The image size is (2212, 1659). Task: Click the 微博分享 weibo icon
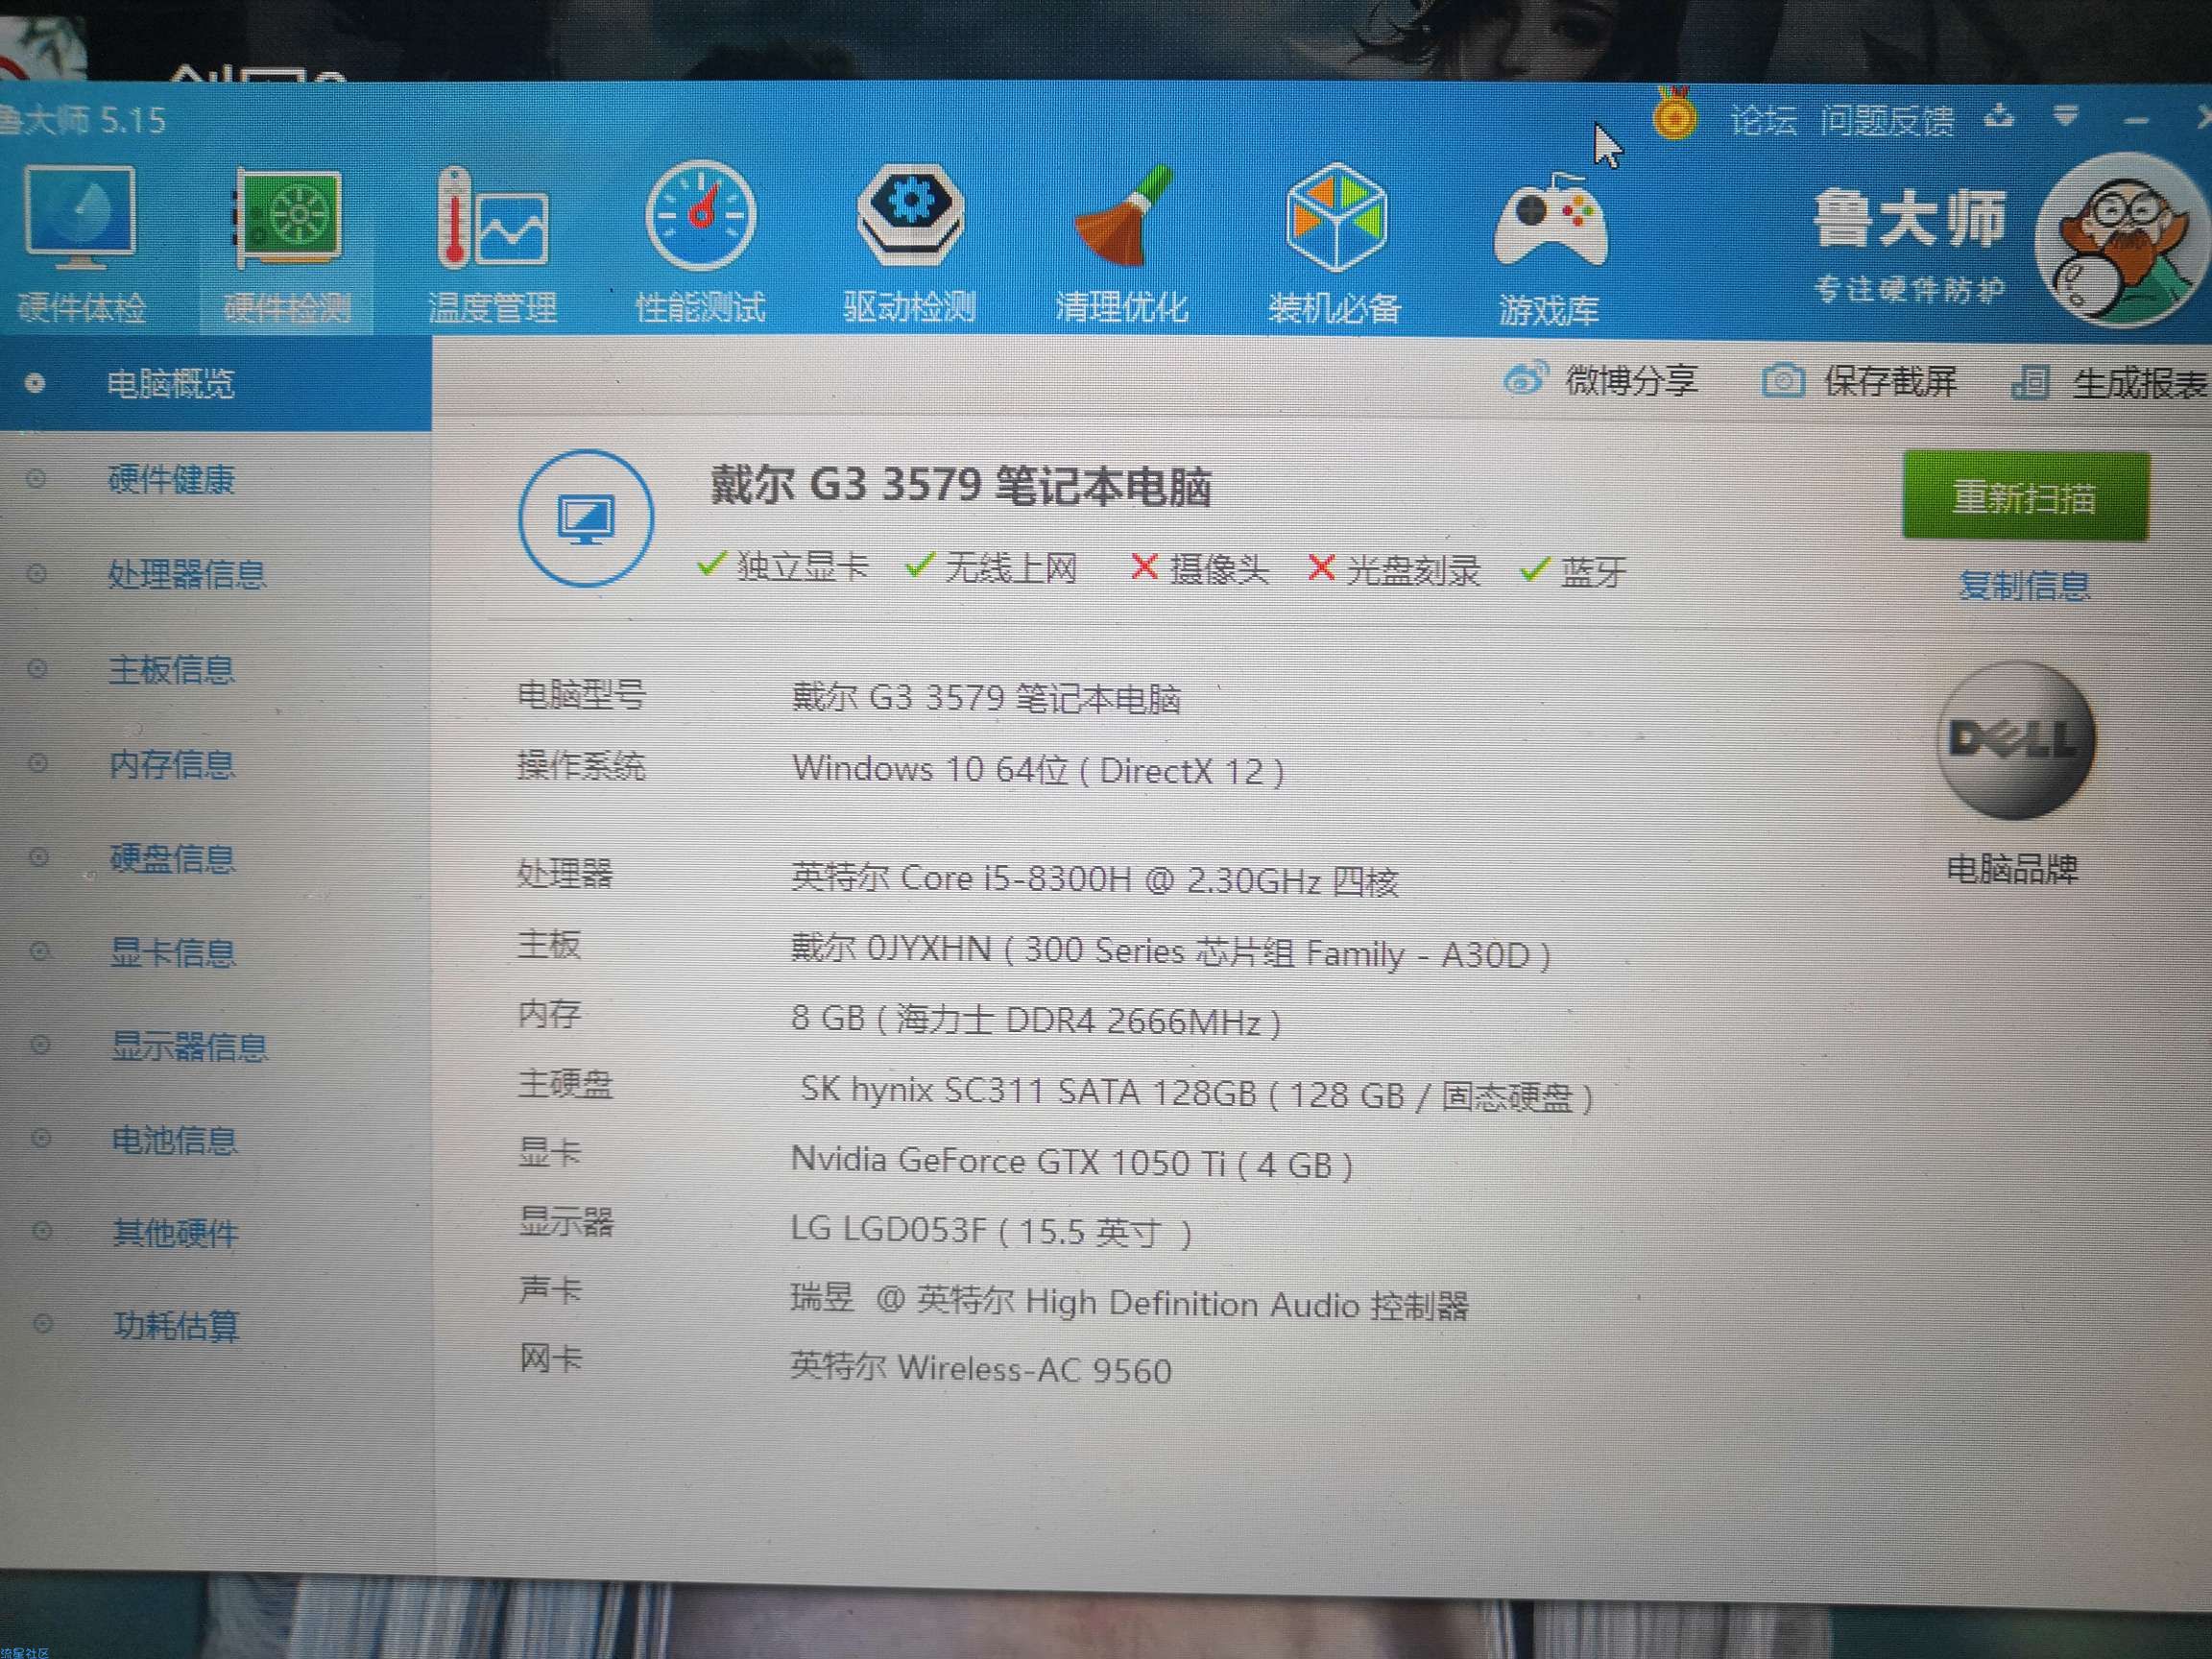click(1525, 380)
